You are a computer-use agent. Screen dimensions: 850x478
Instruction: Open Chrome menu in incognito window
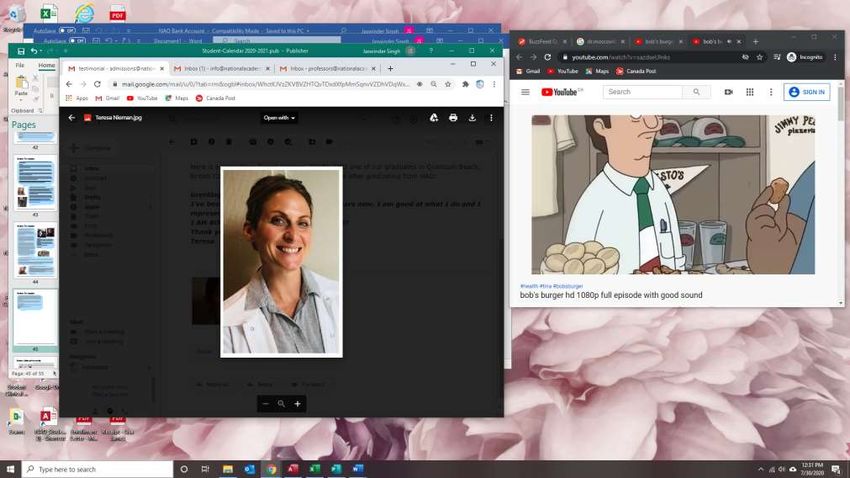[x=835, y=57]
